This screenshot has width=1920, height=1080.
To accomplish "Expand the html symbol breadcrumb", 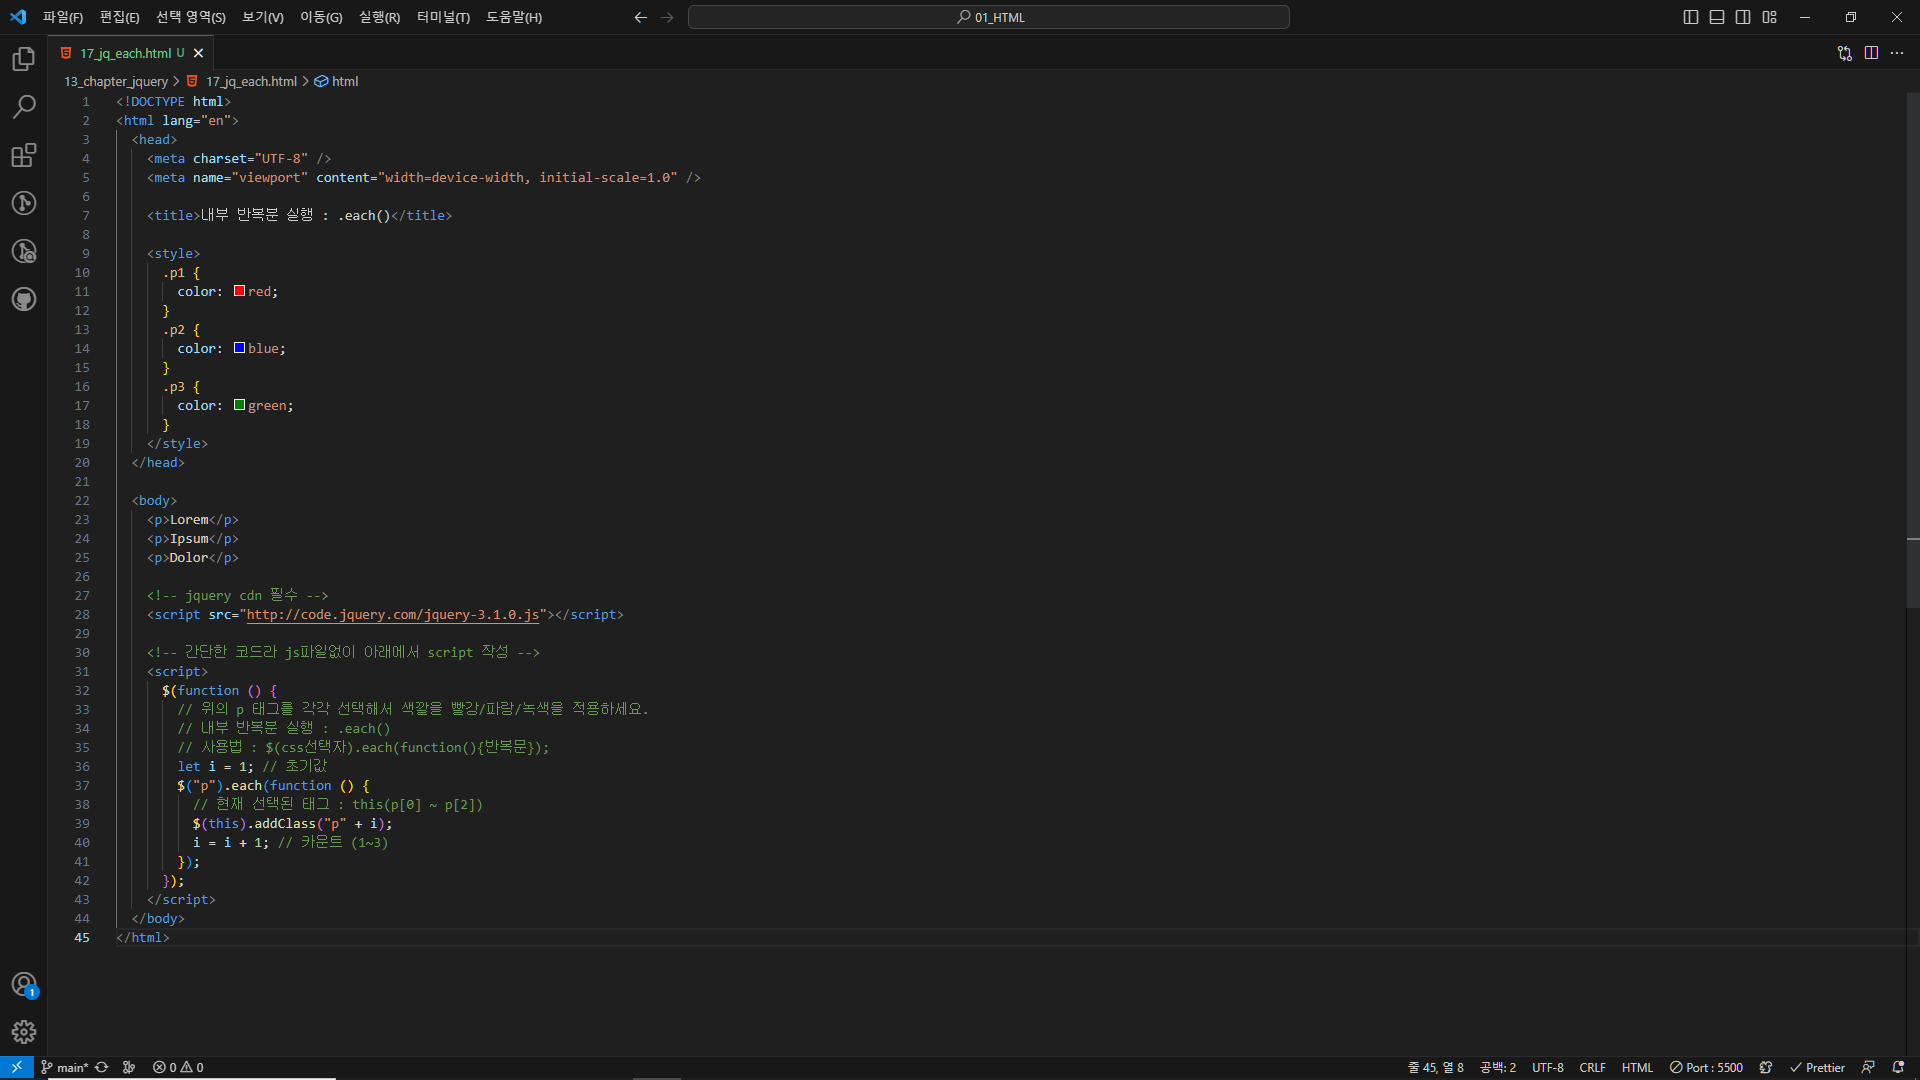I will (x=344, y=81).
